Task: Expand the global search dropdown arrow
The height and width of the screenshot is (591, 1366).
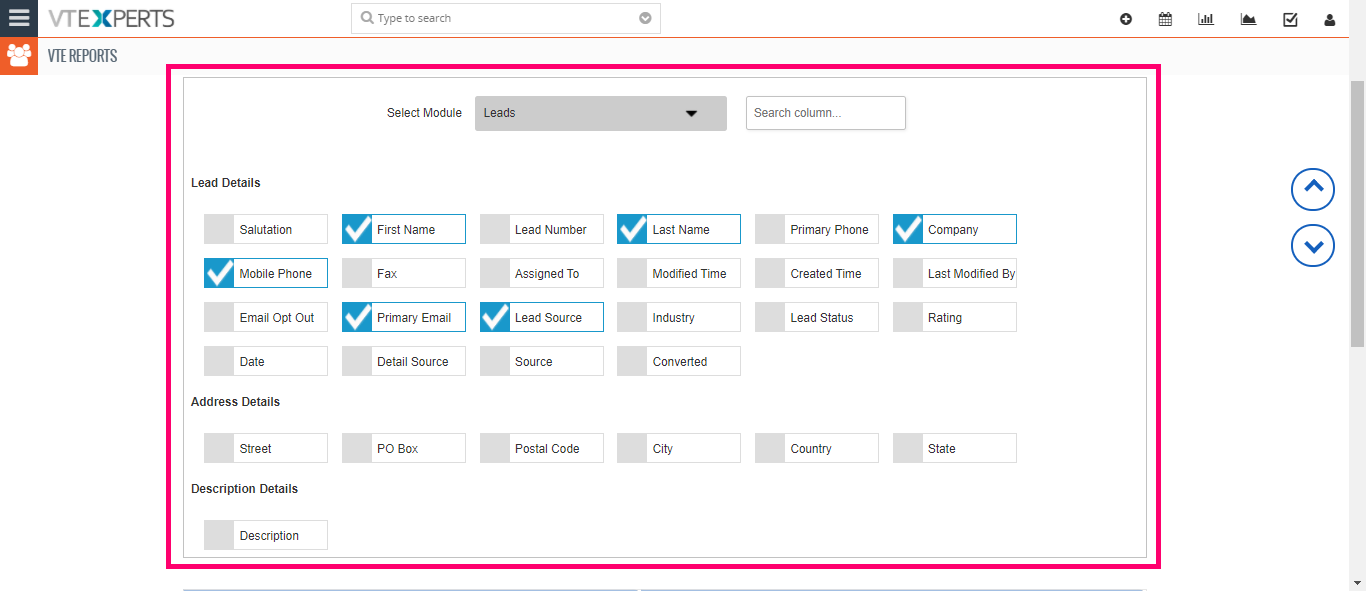Action: [x=645, y=18]
